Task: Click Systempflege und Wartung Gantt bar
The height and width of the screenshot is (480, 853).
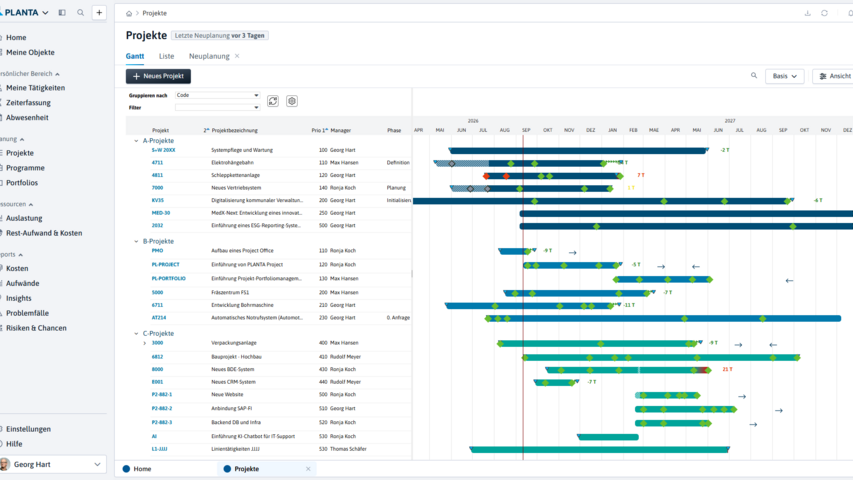Action: click(578, 151)
